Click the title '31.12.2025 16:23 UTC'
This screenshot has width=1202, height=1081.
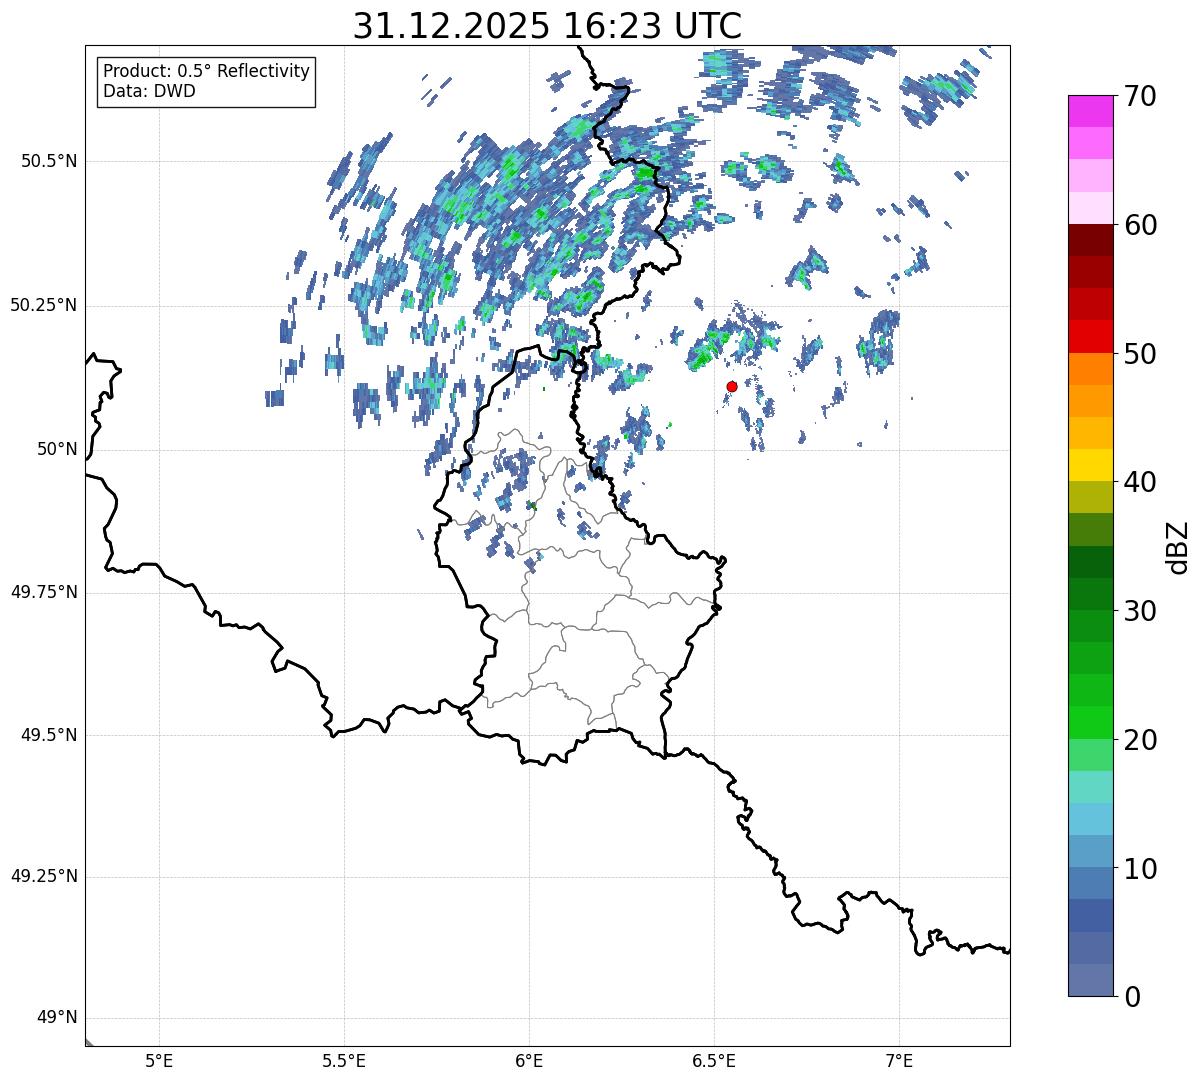click(x=547, y=26)
